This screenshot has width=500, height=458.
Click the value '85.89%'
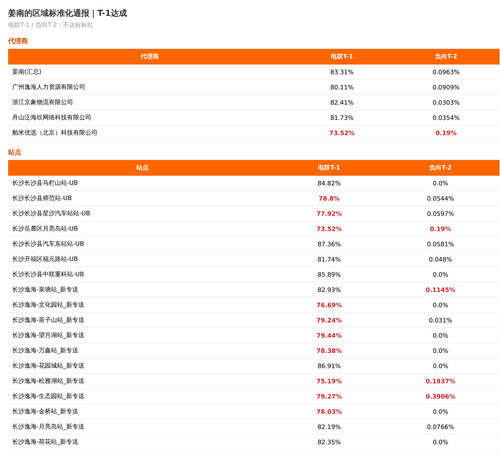329,275
